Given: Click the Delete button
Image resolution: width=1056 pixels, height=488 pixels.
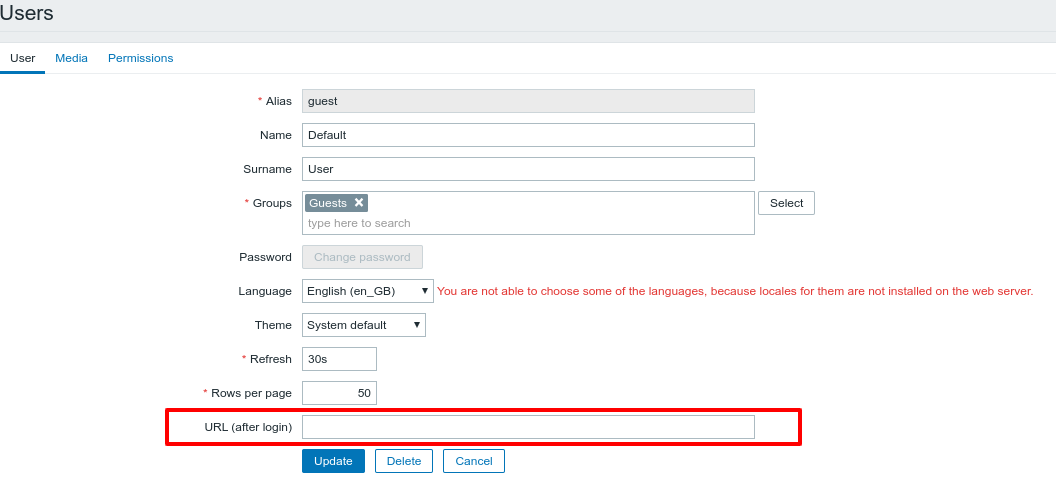Looking at the screenshot, I should (x=403, y=461).
